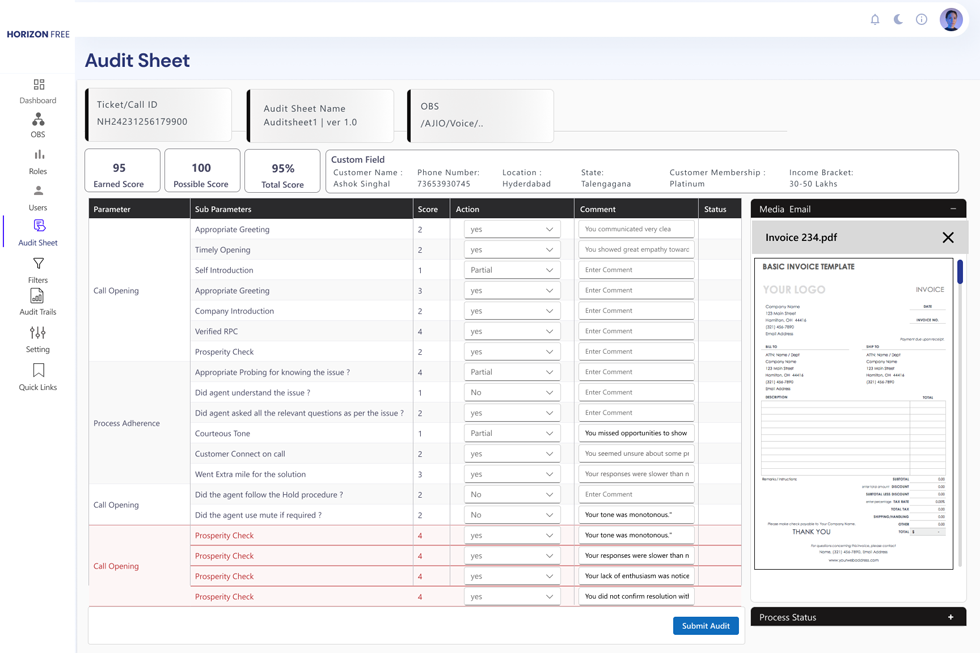
Task: Open action dropdown for Self Introduction
Action: tap(511, 270)
